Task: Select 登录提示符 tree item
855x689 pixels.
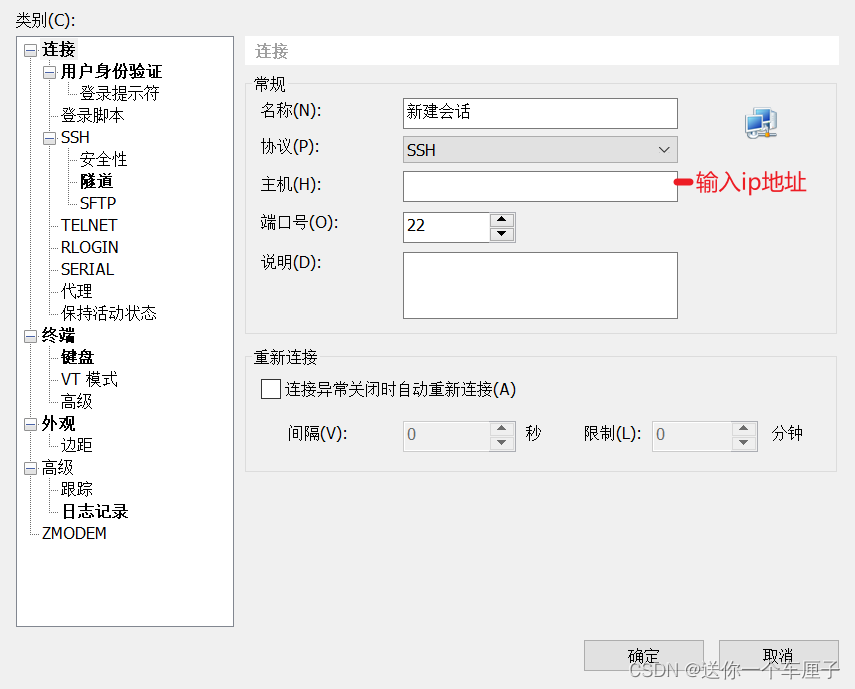Action: tap(119, 93)
